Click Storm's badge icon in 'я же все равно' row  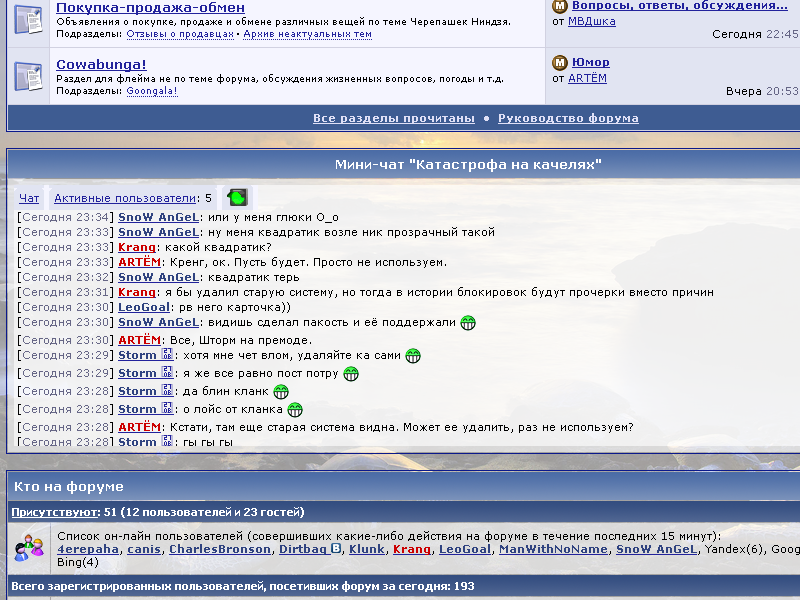(x=167, y=372)
